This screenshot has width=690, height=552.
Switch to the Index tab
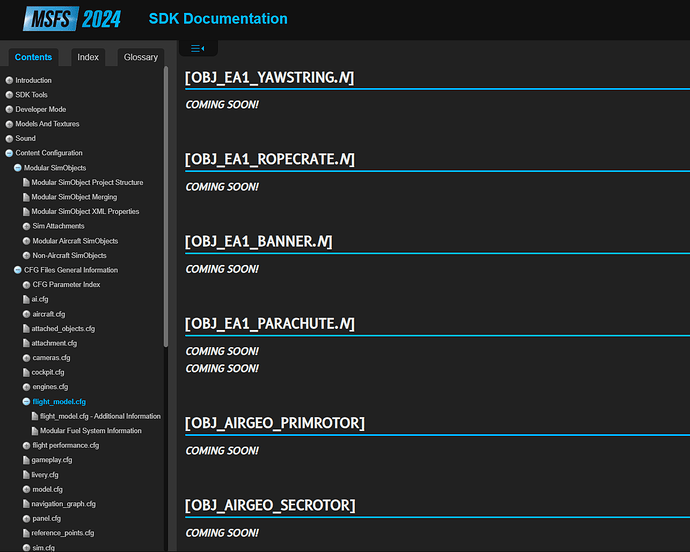click(88, 57)
